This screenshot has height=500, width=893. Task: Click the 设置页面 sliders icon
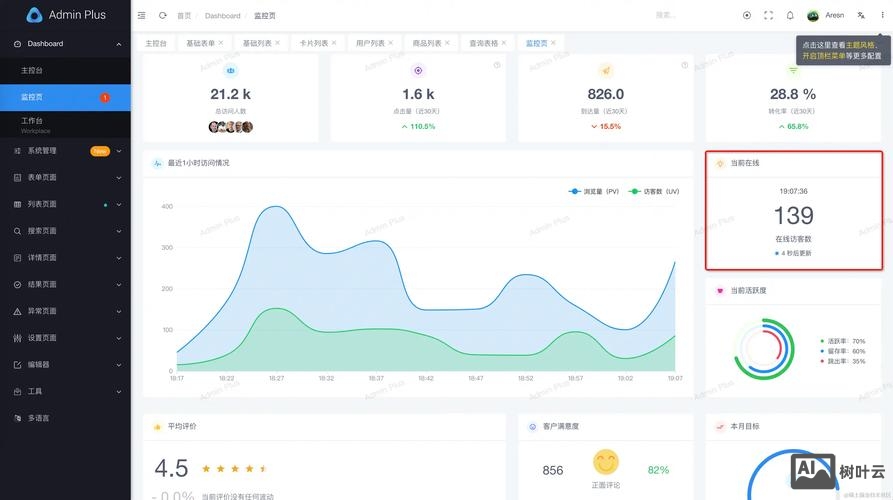tap(17, 338)
